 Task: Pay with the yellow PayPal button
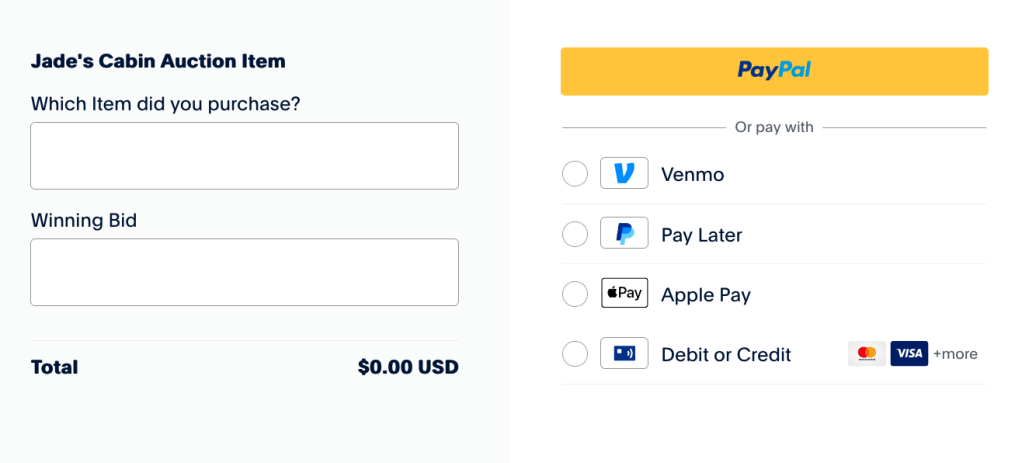coord(774,71)
